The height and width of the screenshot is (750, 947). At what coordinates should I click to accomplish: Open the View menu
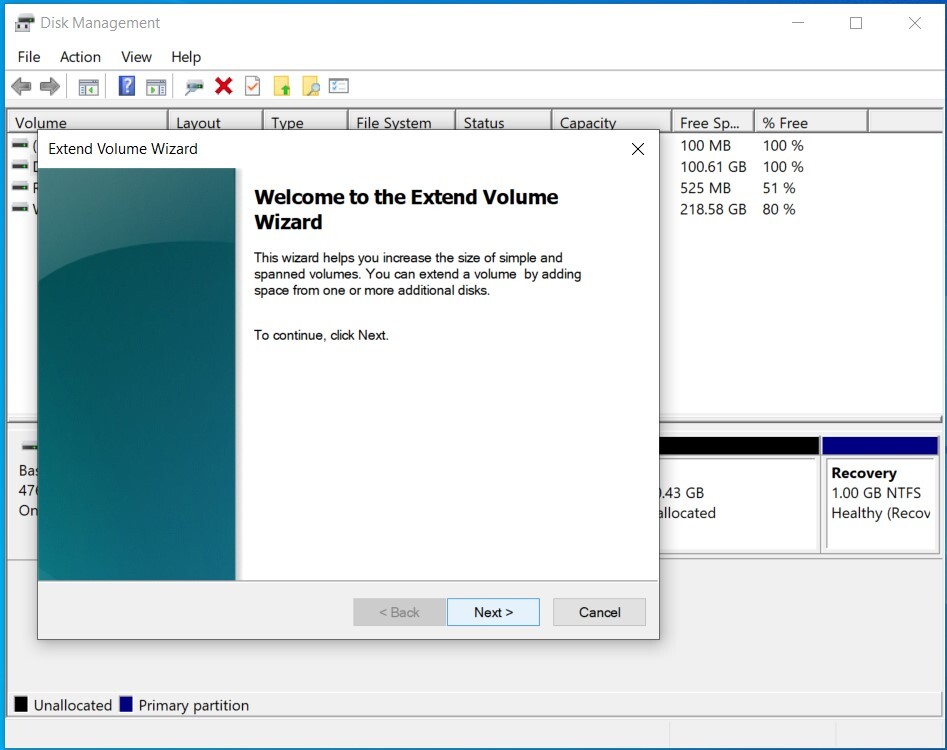coord(136,57)
